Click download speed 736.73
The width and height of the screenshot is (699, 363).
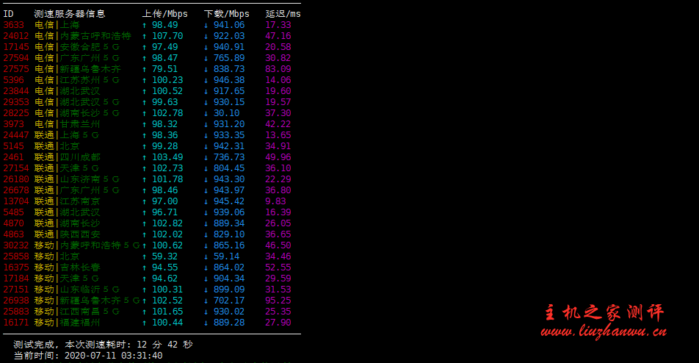coord(229,157)
